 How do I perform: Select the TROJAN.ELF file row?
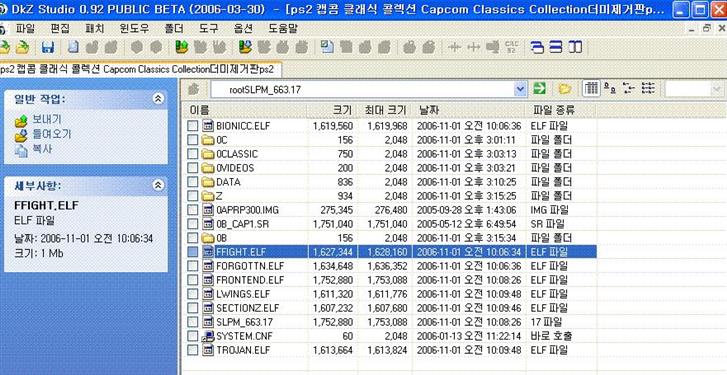tap(392, 350)
